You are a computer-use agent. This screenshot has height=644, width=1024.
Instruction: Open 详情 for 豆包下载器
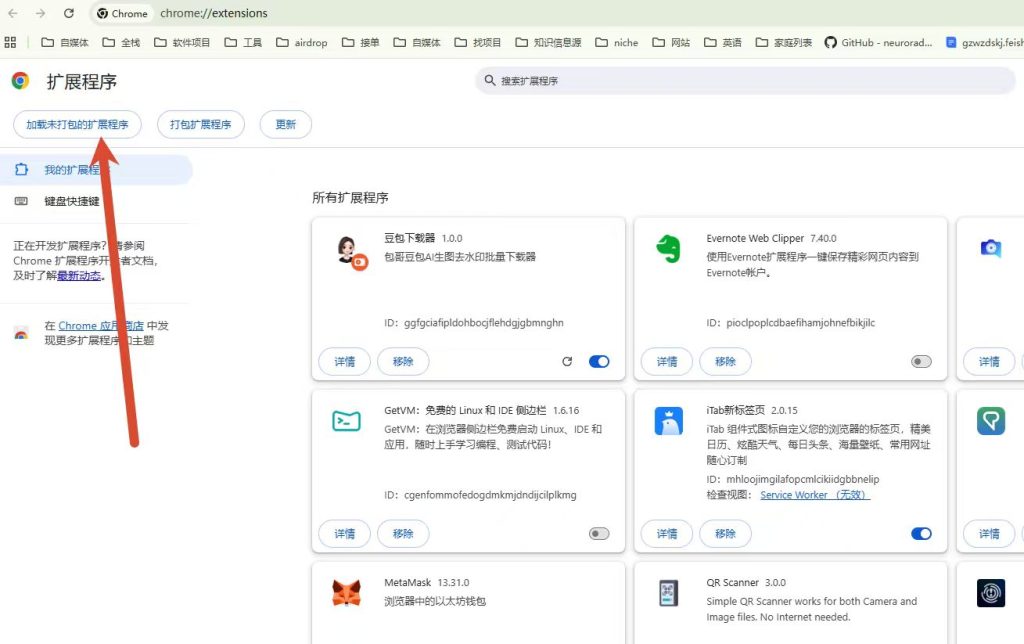point(344,361)
